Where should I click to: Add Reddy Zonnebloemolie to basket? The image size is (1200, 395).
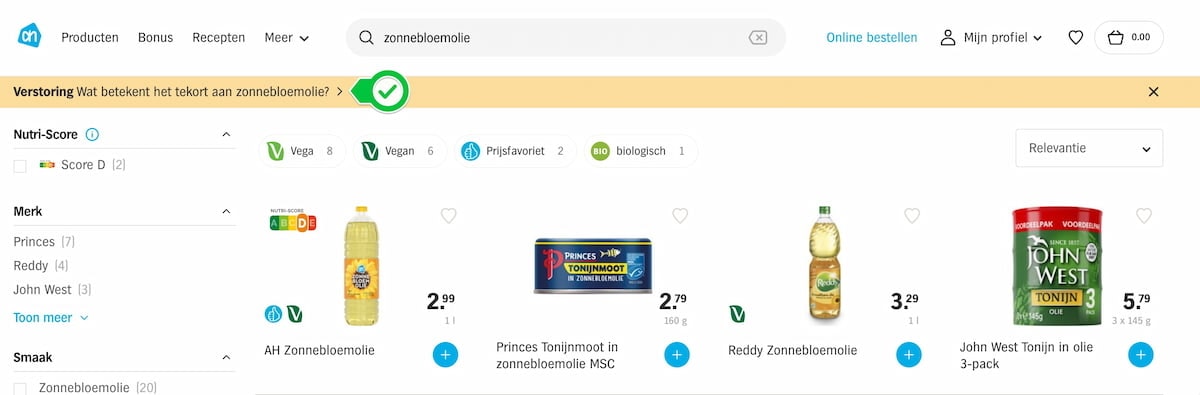[x=909, y=354]
